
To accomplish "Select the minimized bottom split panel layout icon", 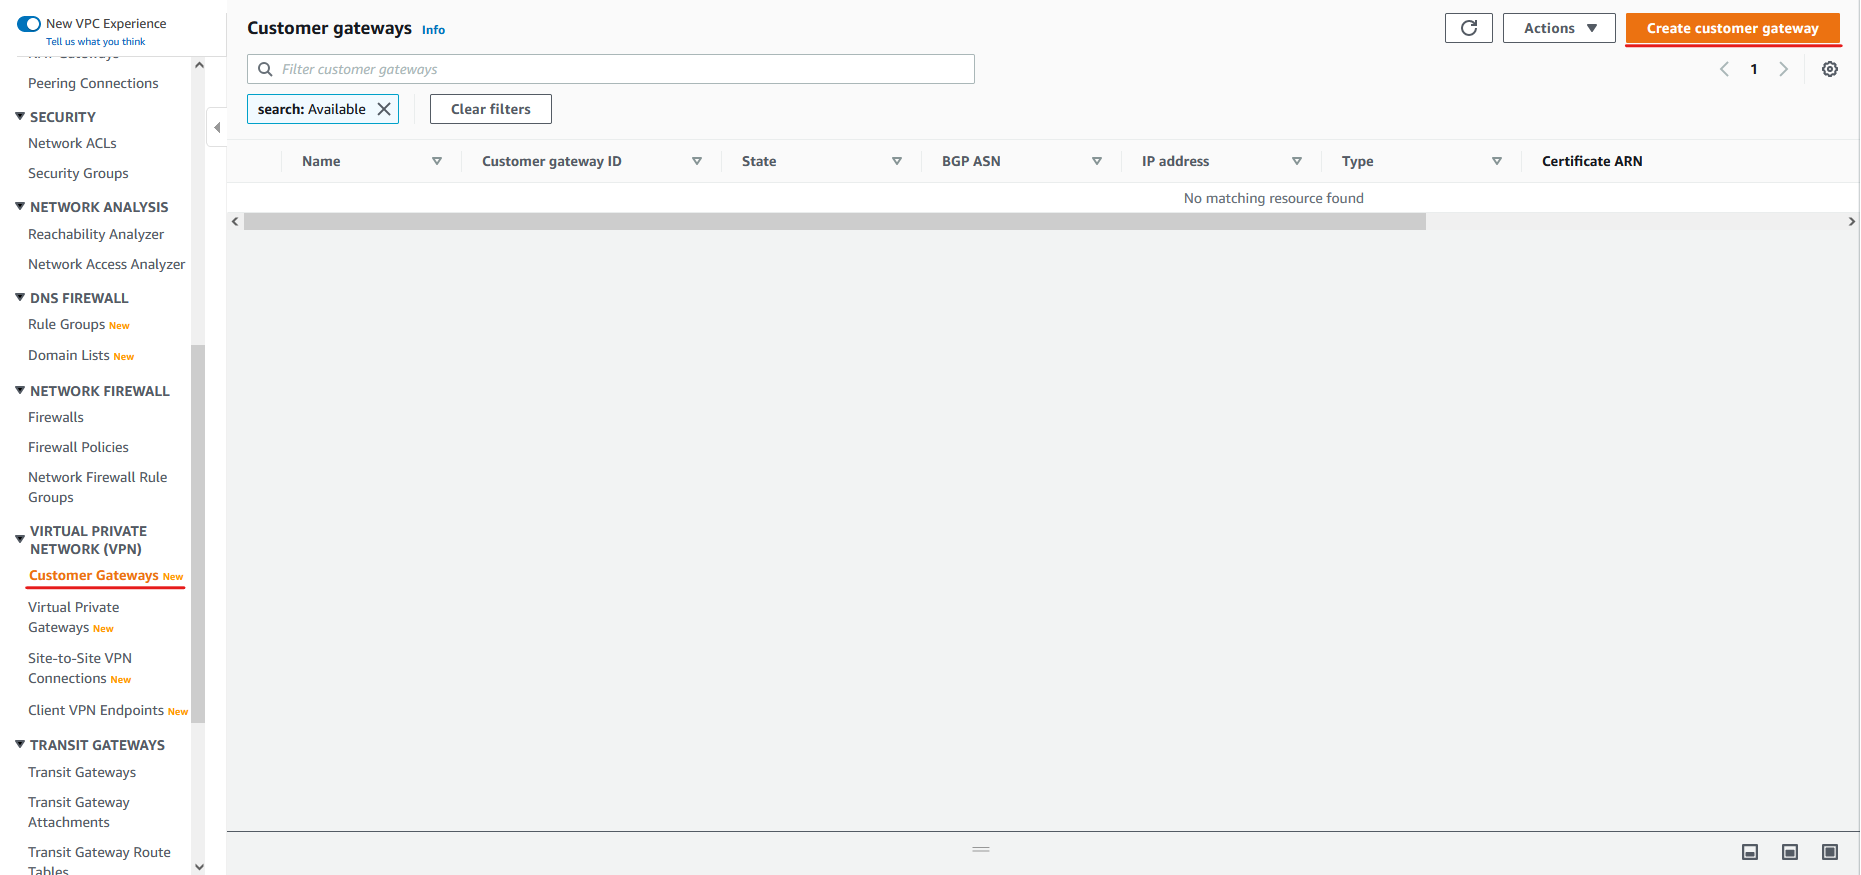I will (1750, 852).
